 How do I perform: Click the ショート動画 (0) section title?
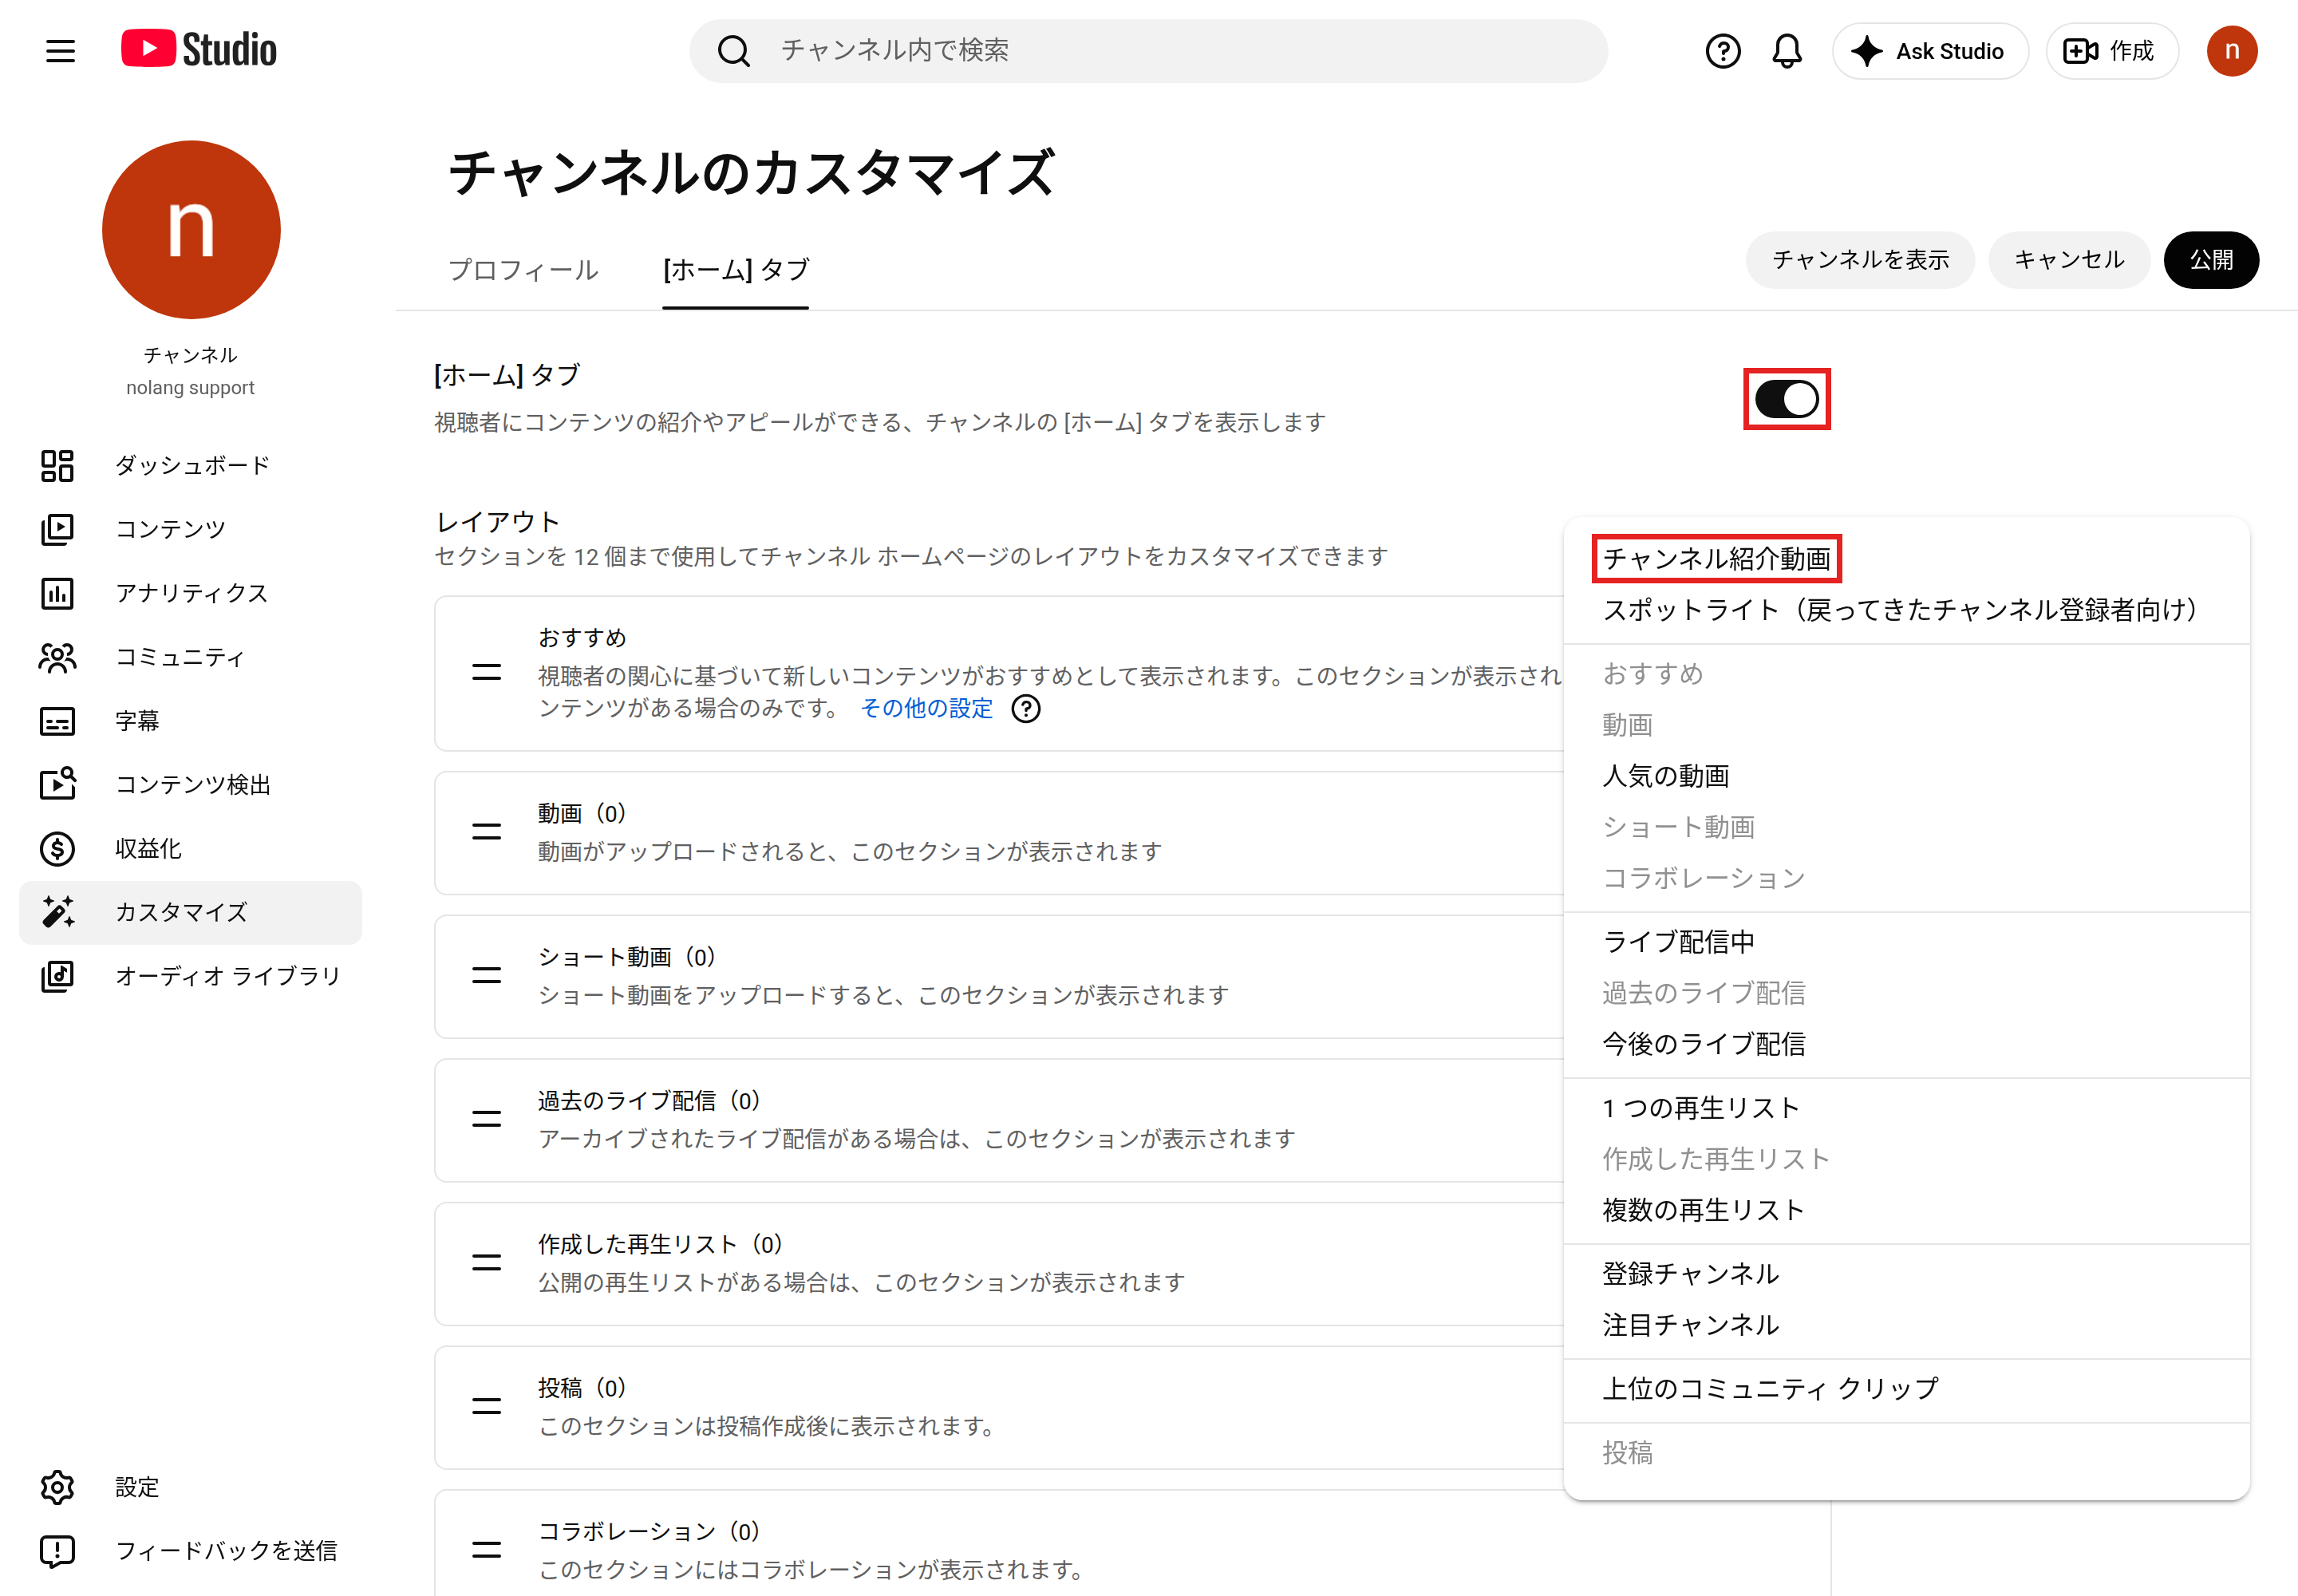[x=627, y=957]
